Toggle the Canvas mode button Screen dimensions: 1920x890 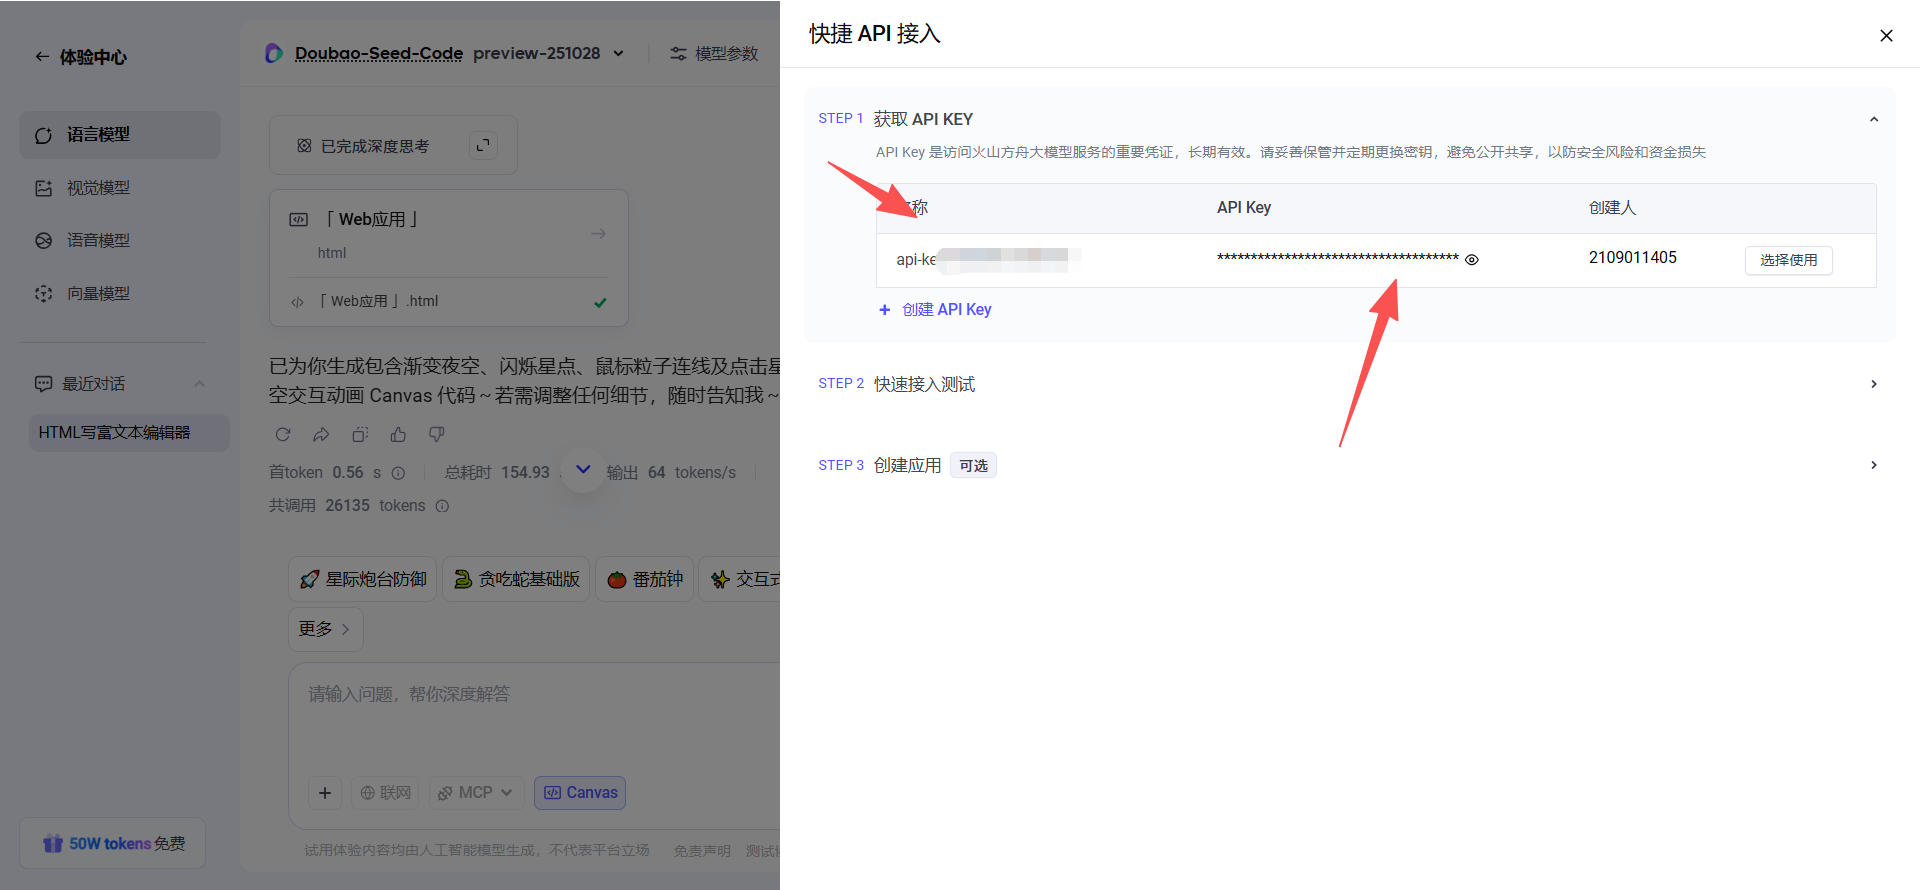click(x=580, y=793)
